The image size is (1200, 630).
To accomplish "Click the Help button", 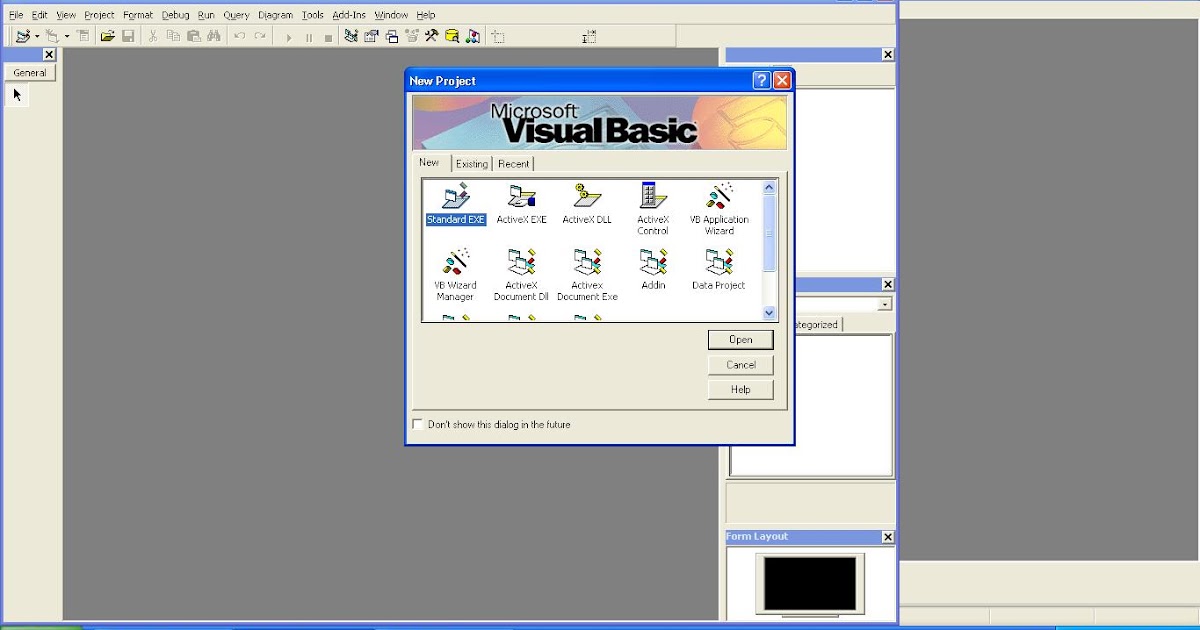I will click(740, 389).
